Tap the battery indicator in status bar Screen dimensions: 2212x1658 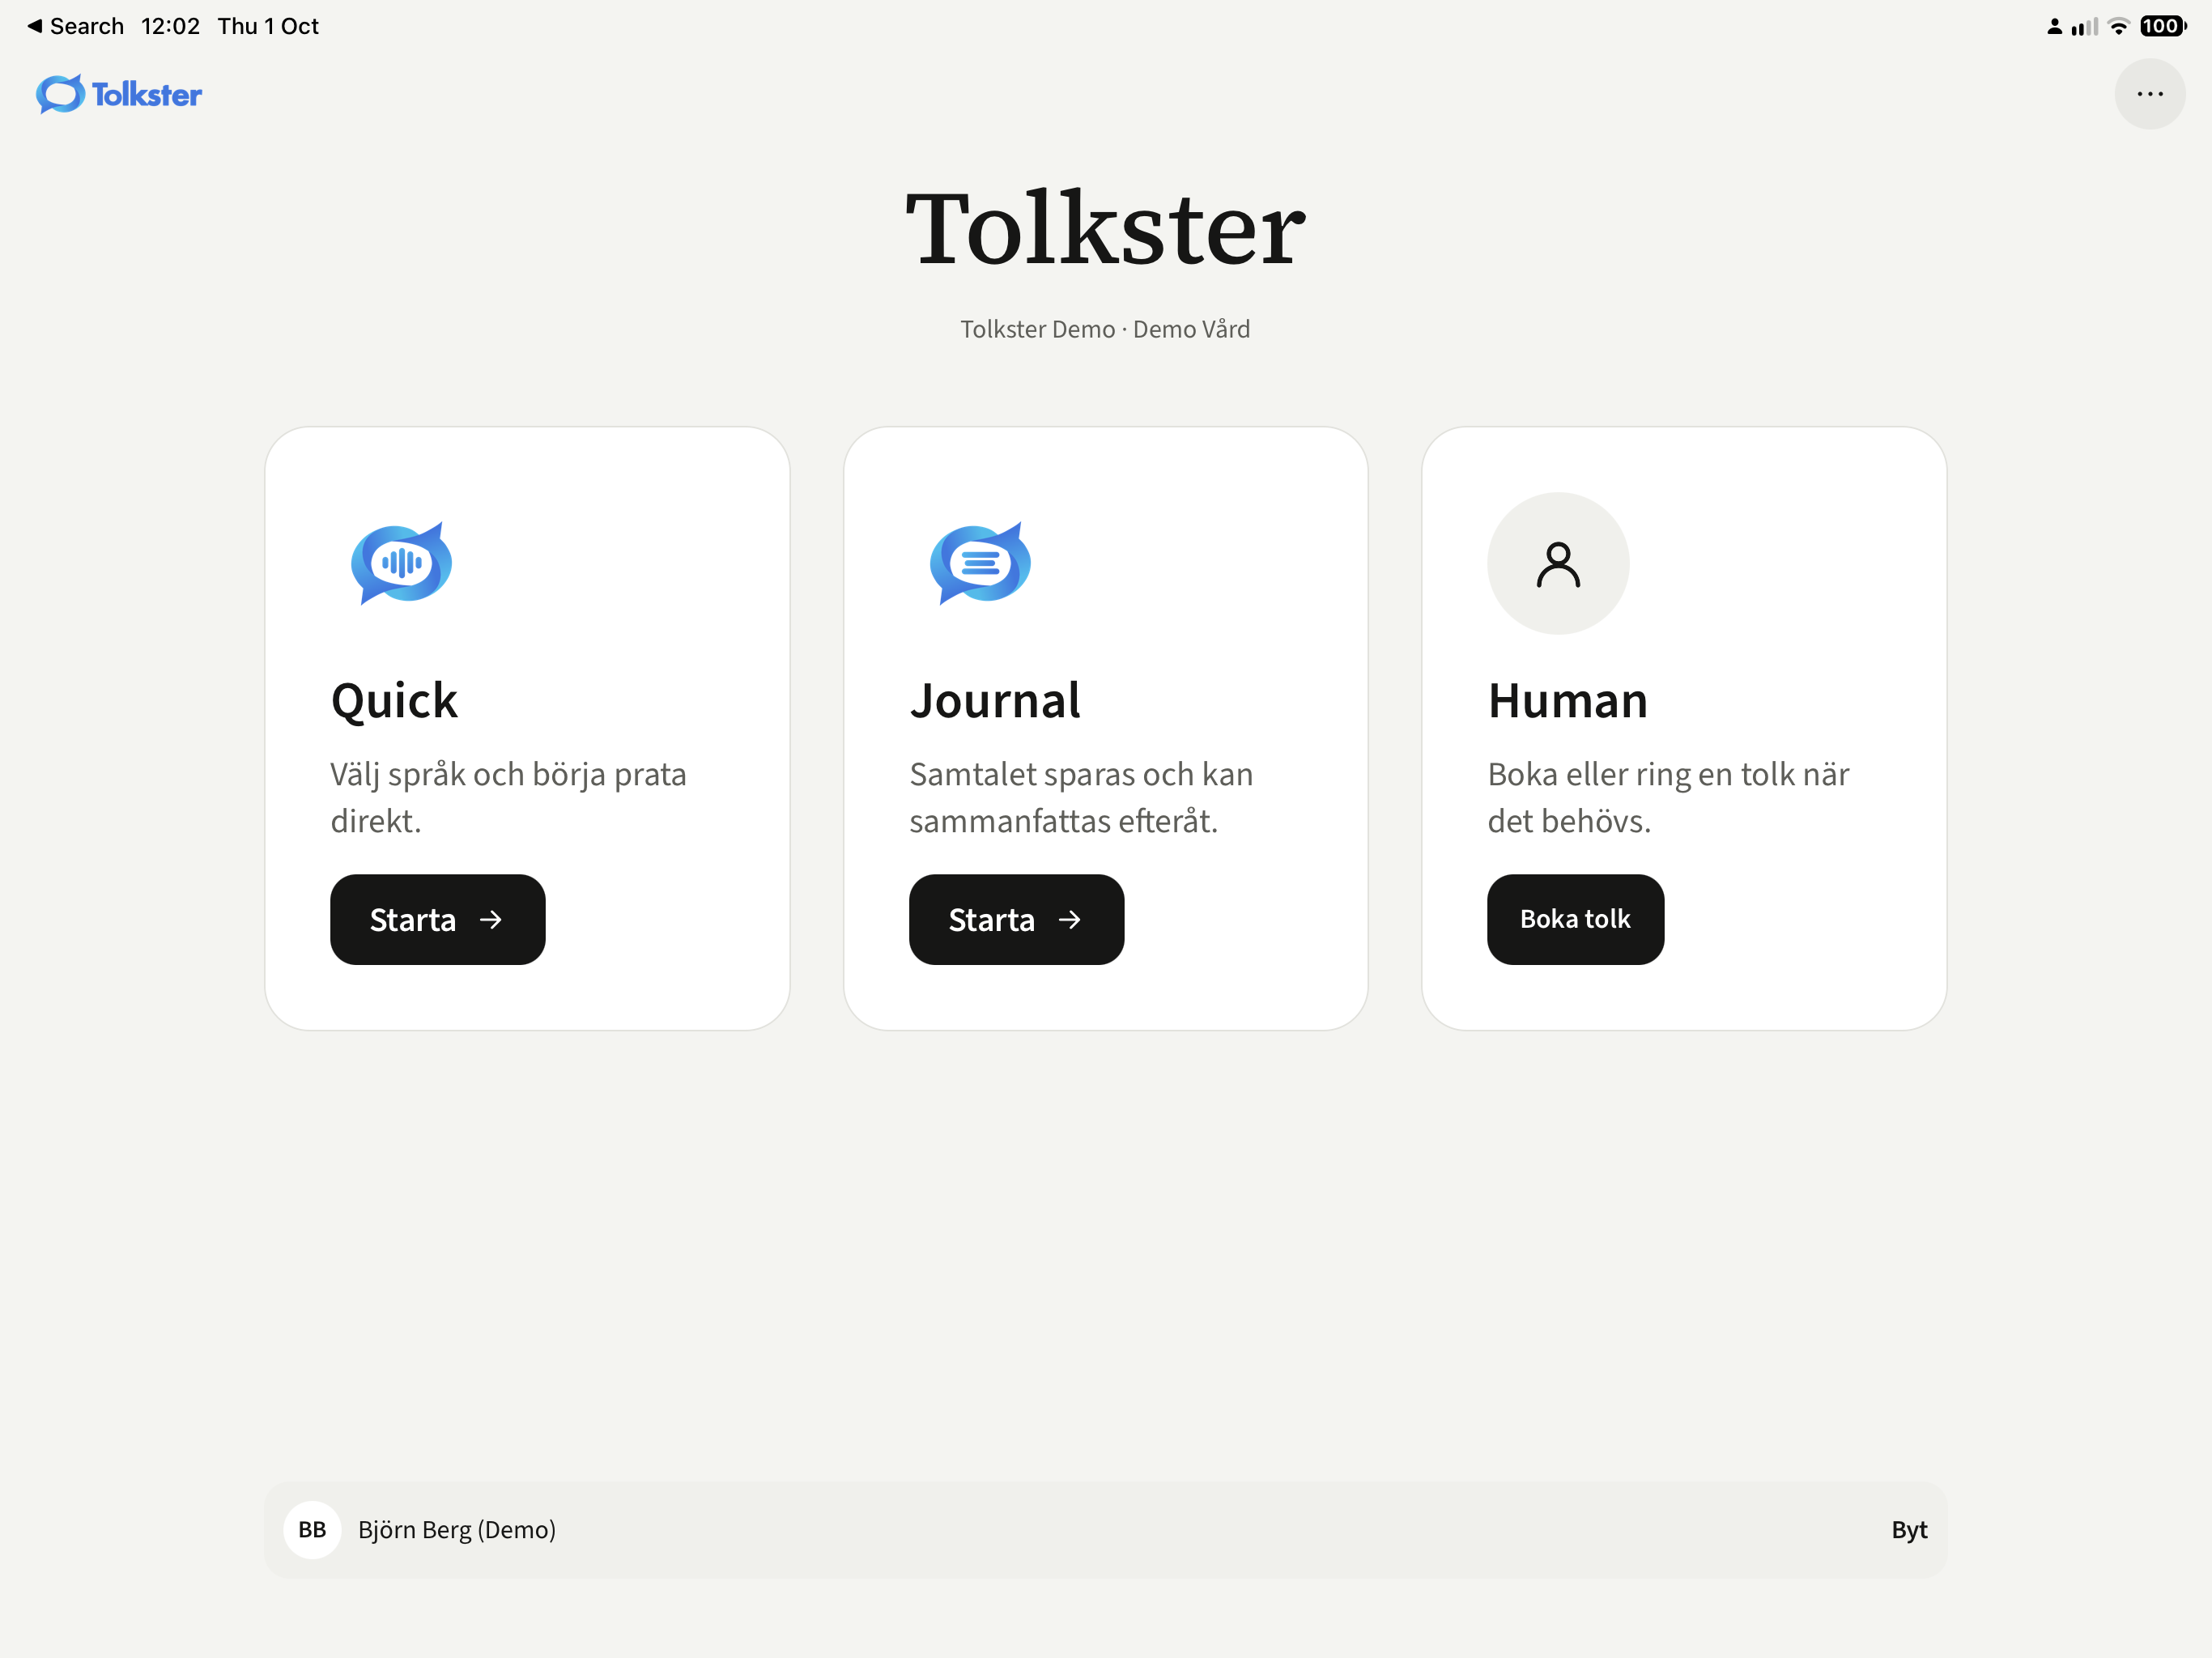point(2163,26)
